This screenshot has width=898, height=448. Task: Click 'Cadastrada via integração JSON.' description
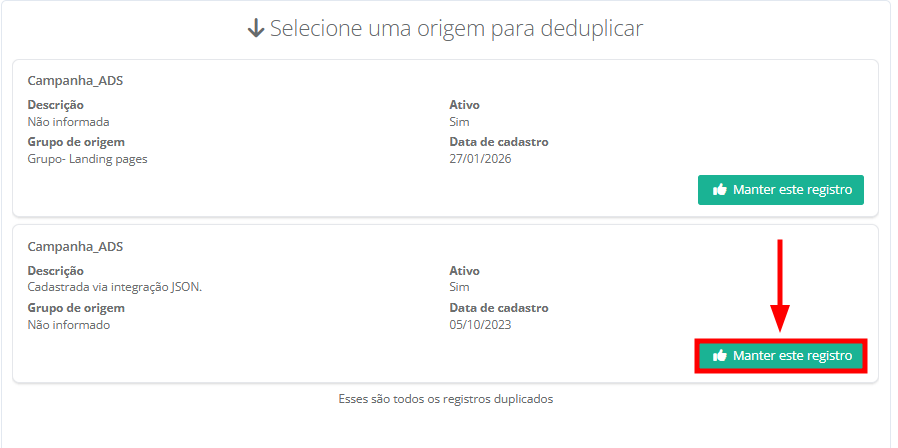coord(115,287)
